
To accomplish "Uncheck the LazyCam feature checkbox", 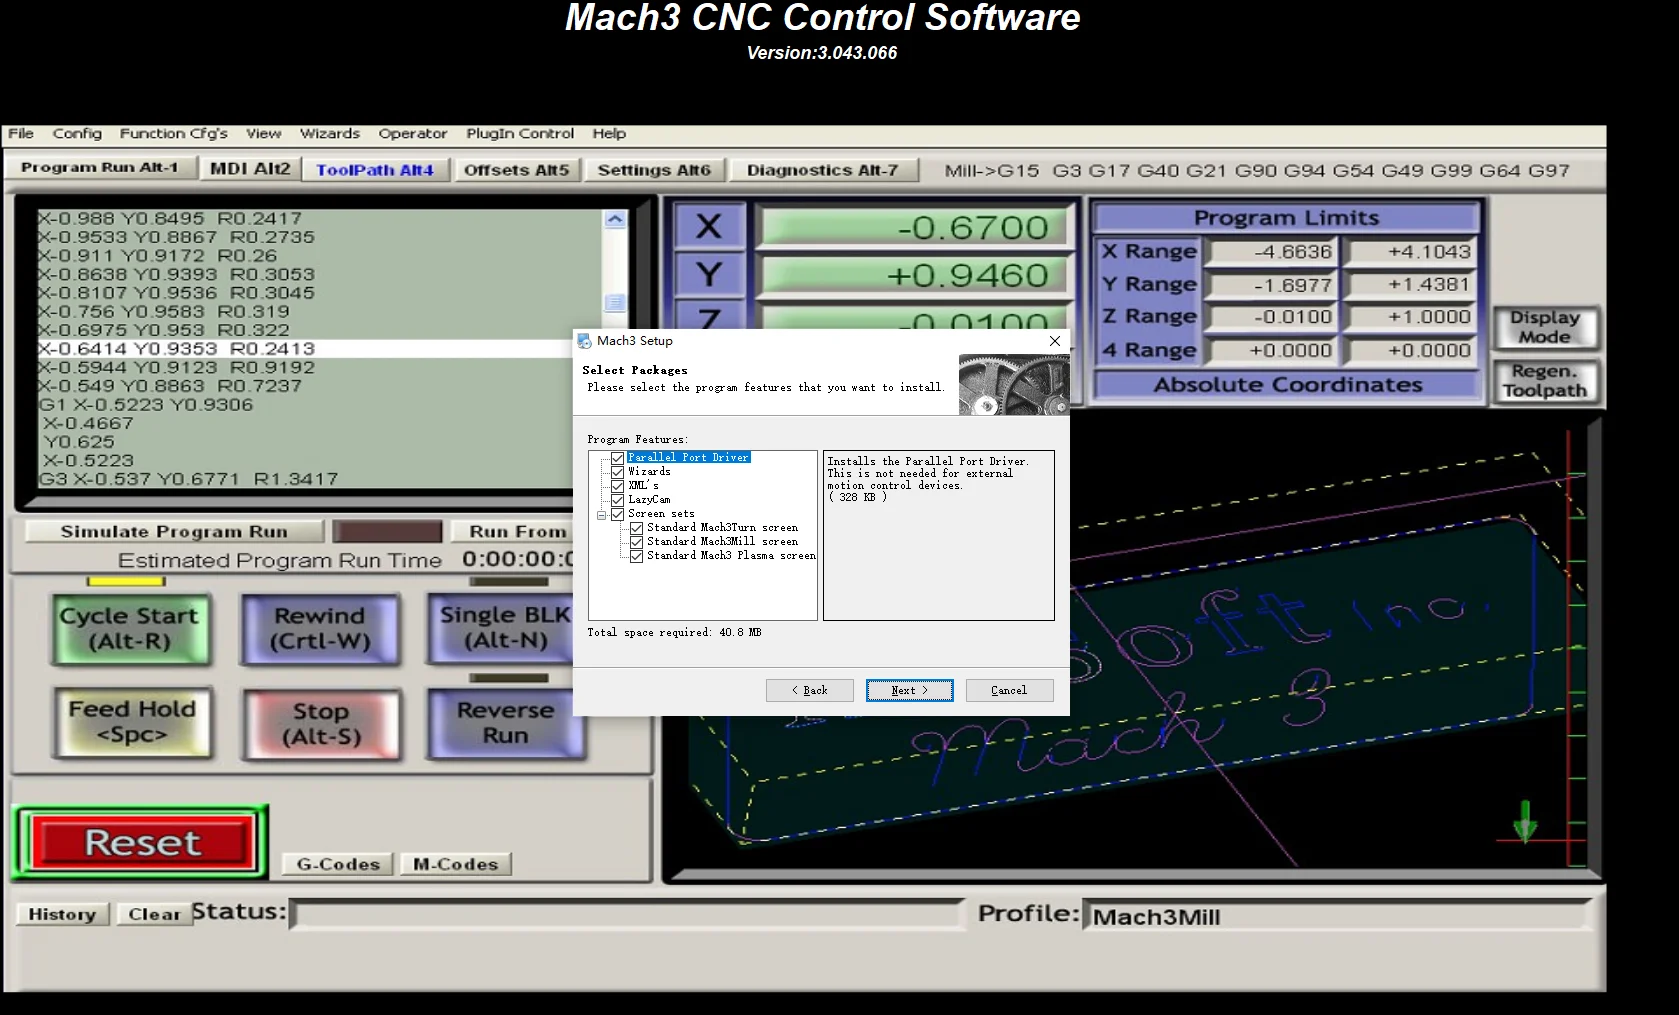I will tap(618, 500).
